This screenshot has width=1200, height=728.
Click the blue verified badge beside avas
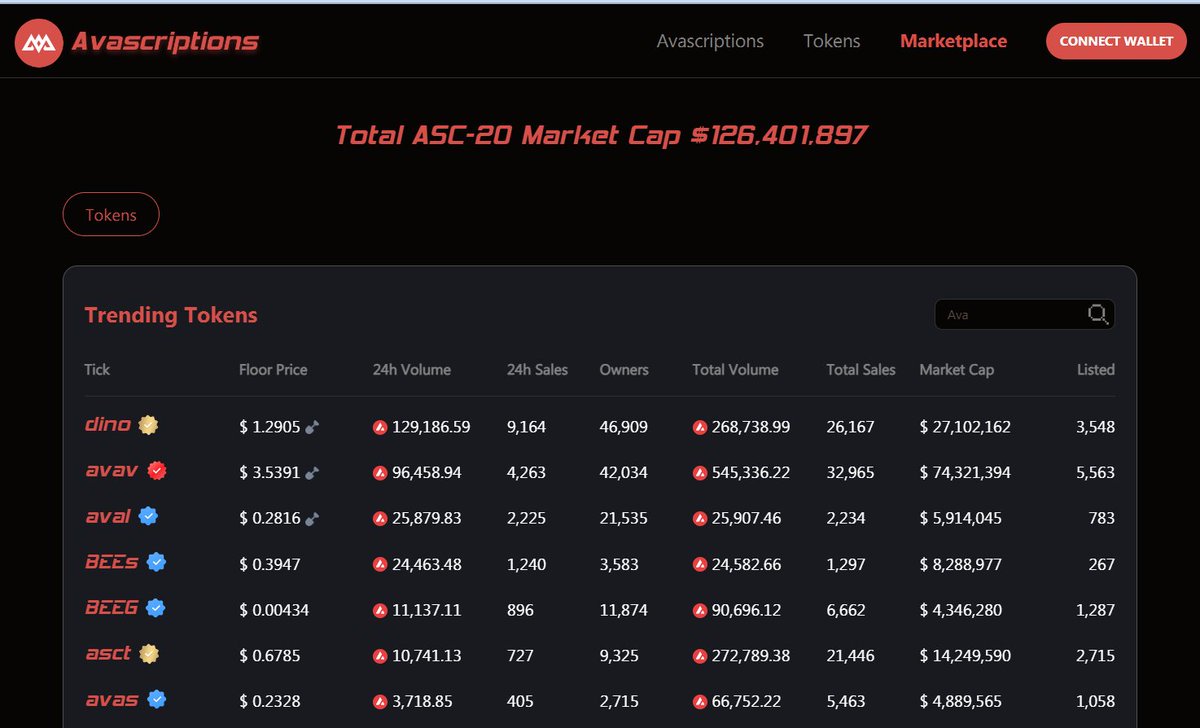tap(156, 699)
